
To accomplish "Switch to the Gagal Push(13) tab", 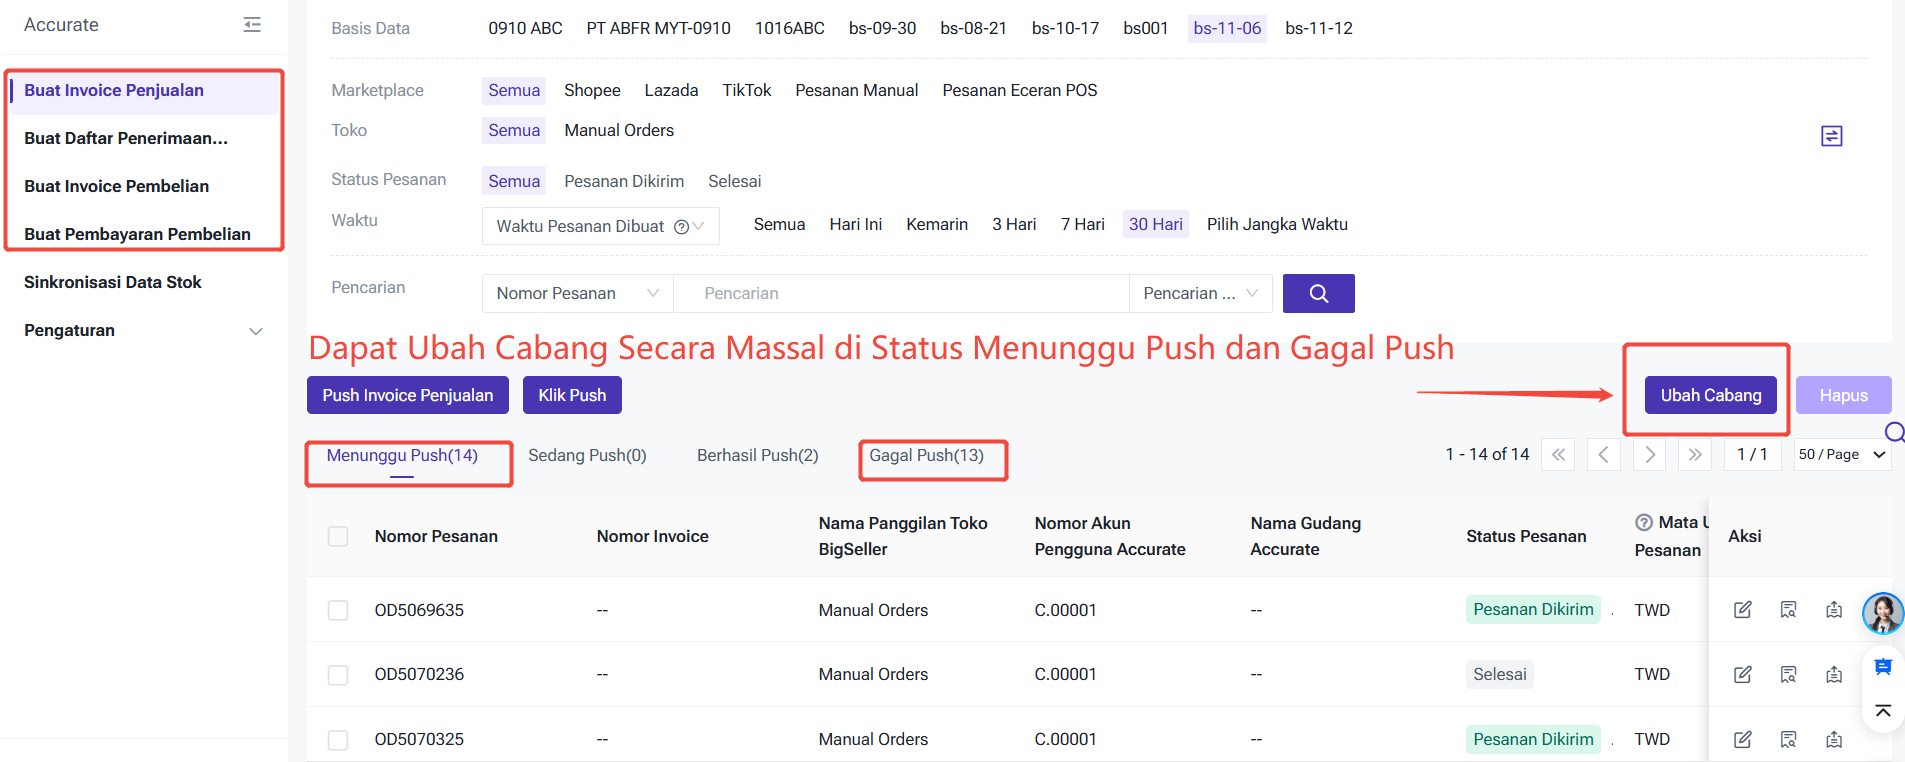I will click(x=926, y=456).
